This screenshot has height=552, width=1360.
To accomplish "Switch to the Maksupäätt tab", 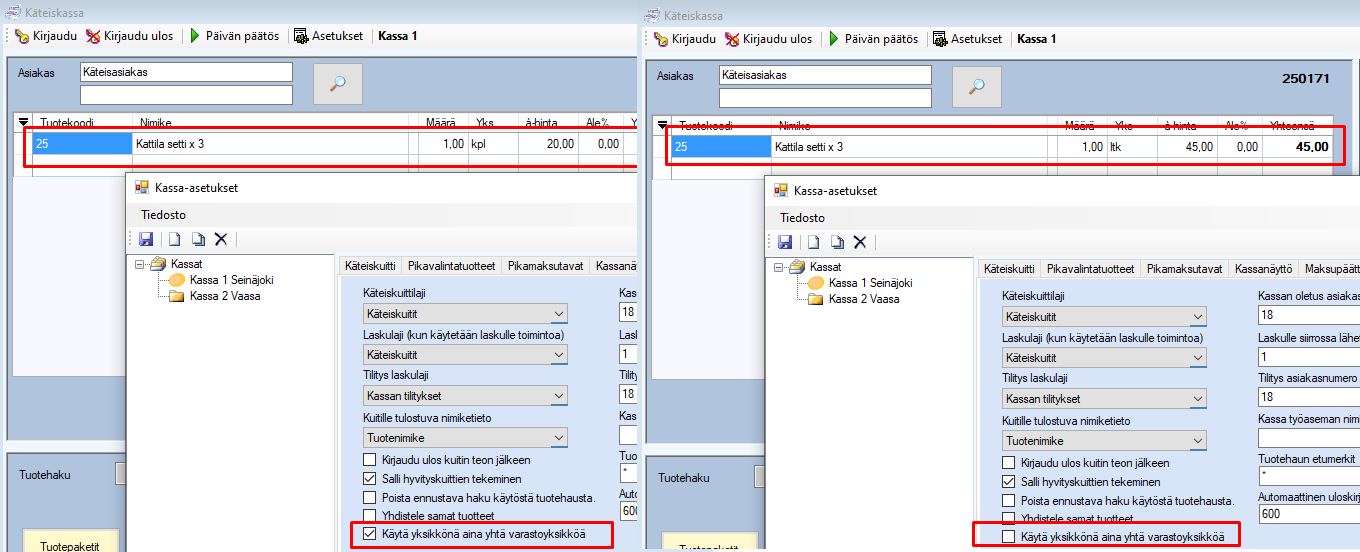I will 1331,269.
